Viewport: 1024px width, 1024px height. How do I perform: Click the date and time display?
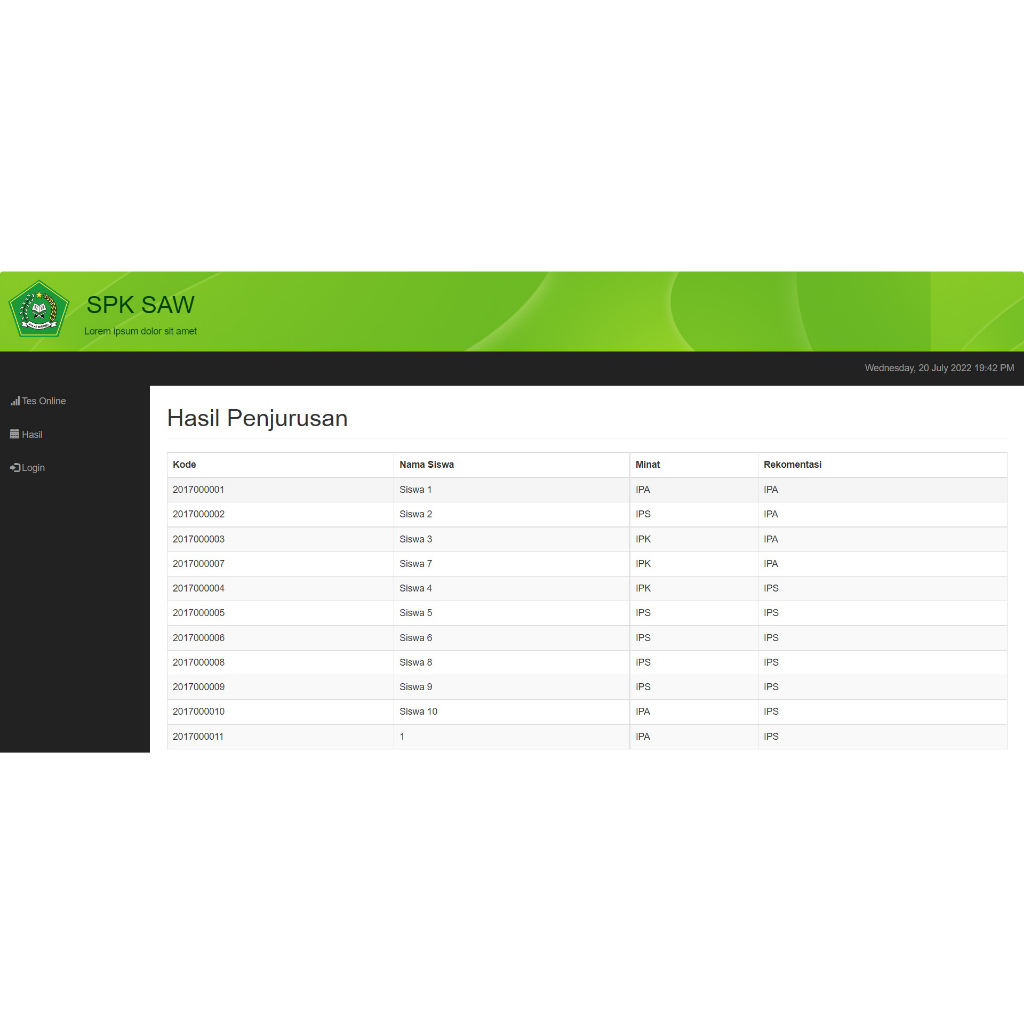point(939,368)
